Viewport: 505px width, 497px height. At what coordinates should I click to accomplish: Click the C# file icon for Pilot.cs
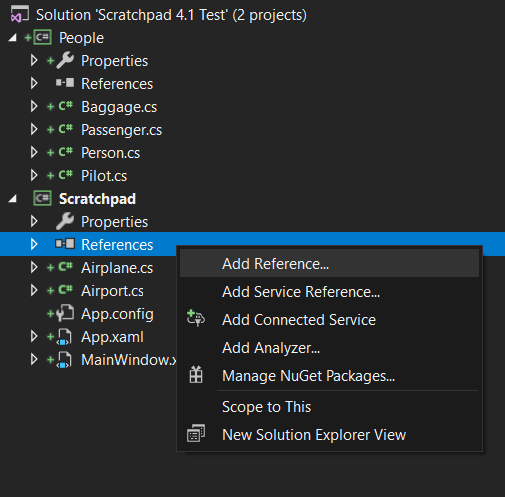click(x=66, y=175)
